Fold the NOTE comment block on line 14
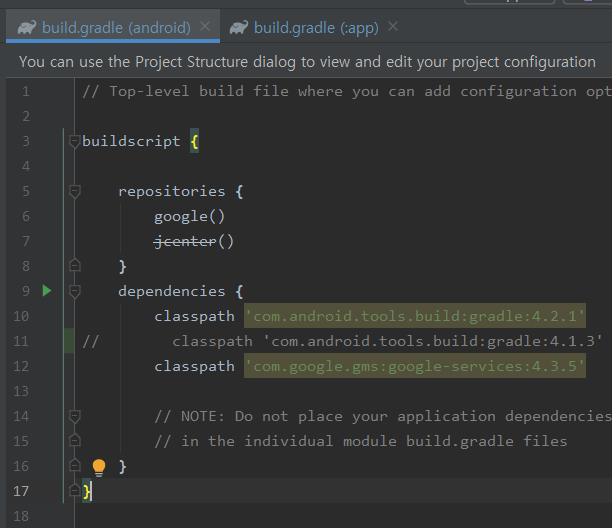The height and width of the screenshot is (528, 612). coord(74,416)
